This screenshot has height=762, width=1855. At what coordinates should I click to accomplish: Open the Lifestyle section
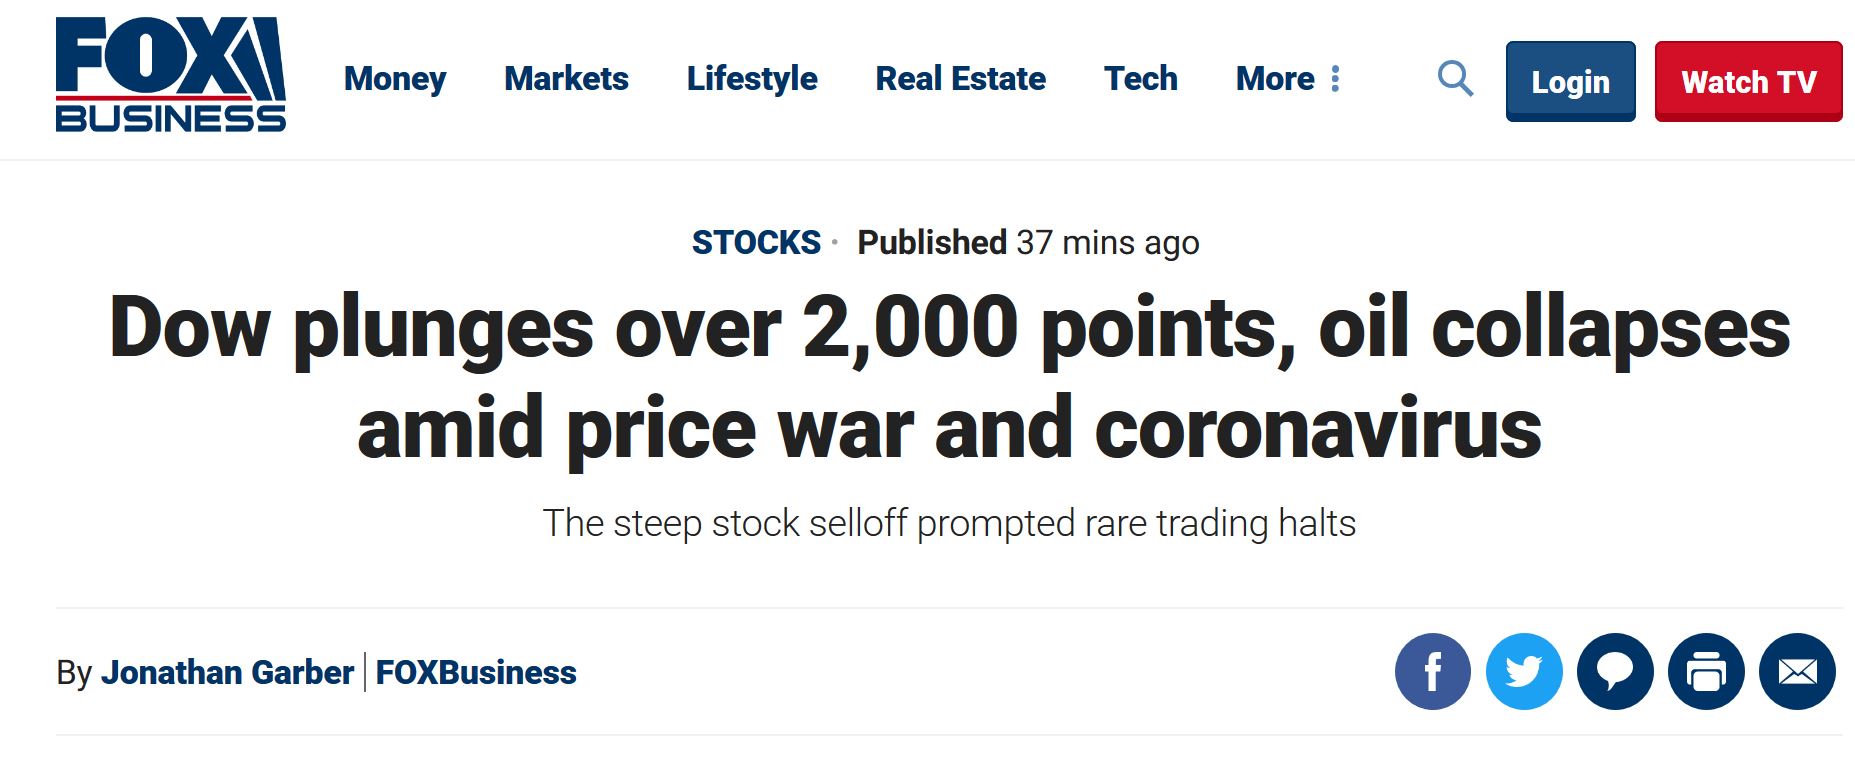coord(752,79)
